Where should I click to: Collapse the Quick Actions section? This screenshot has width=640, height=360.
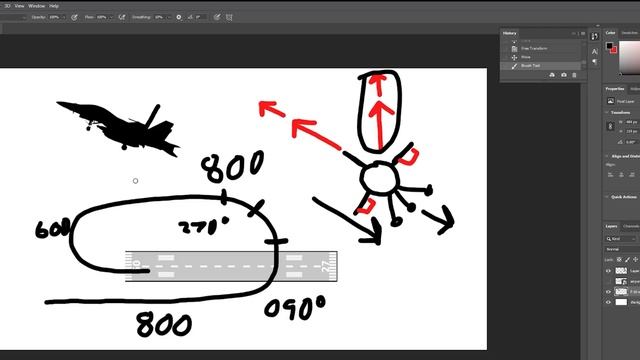pyautogui.click(x=607, y=197)
